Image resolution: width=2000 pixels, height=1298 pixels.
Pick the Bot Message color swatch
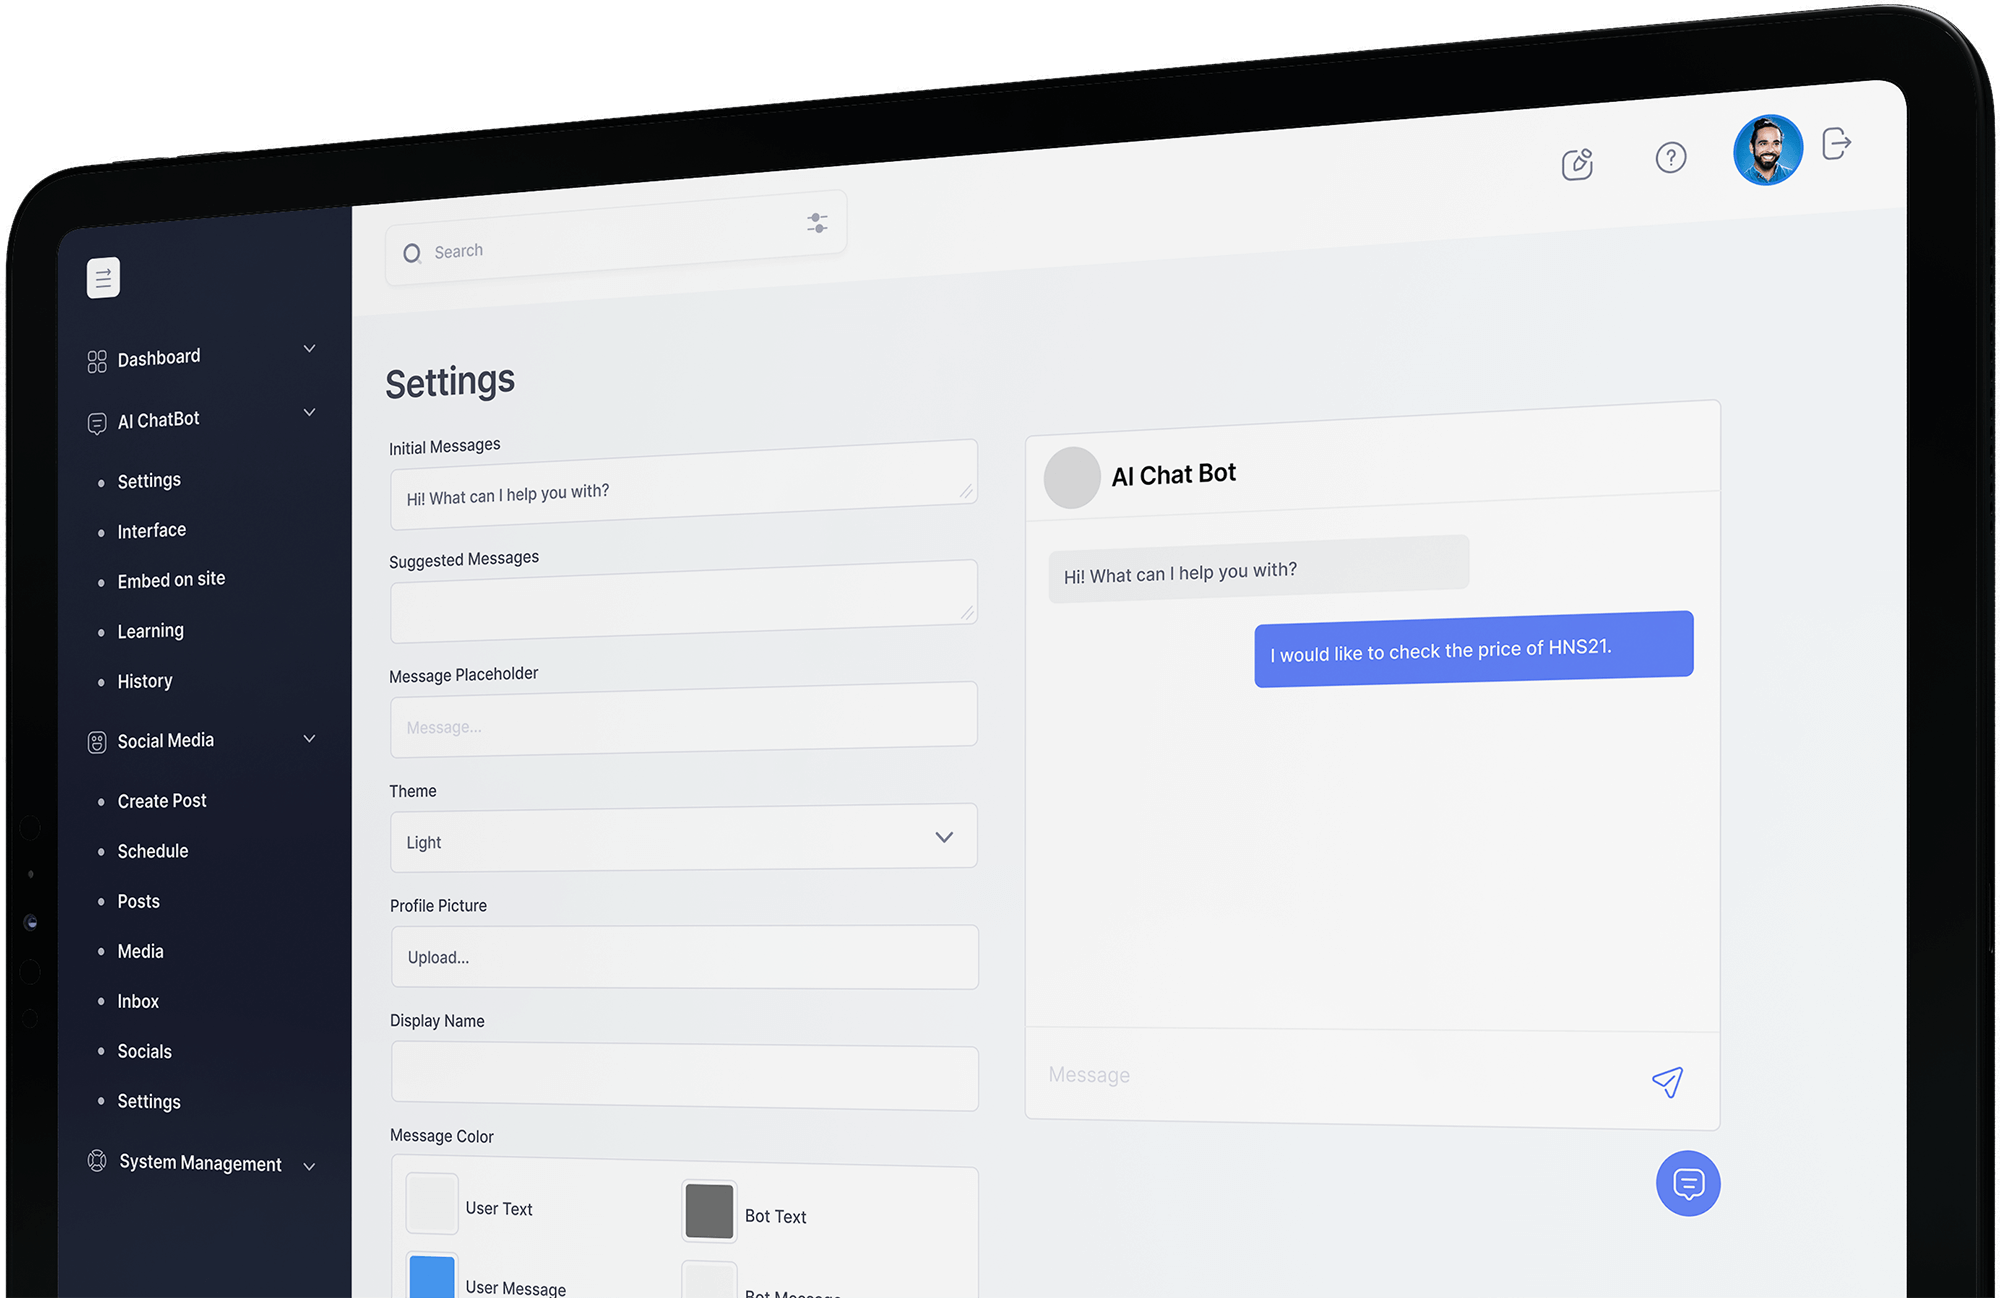(710, 1281)
